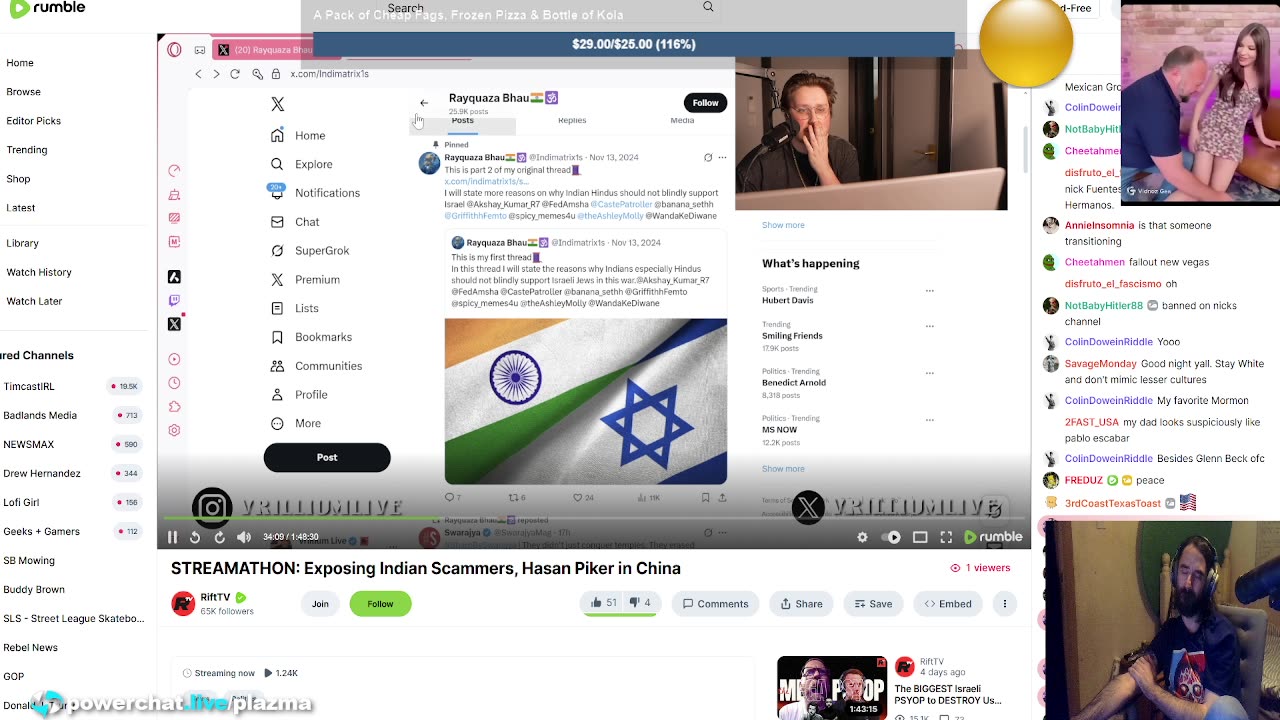Click the thumbs down dislike button
Image resolution: width=1280 pixels, height=720 pixels.
click(640, 603)
